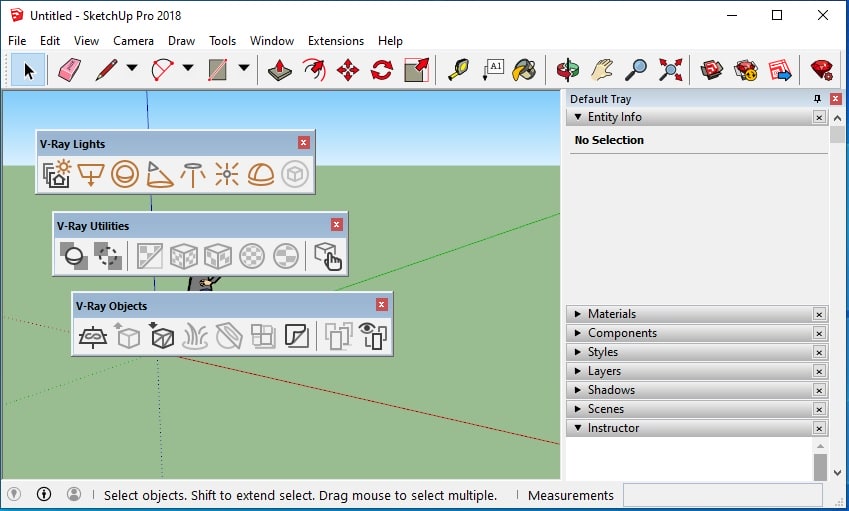Open Line tool dropdown arrow
This screenshot has height=511, width=849.
(132, 68)
